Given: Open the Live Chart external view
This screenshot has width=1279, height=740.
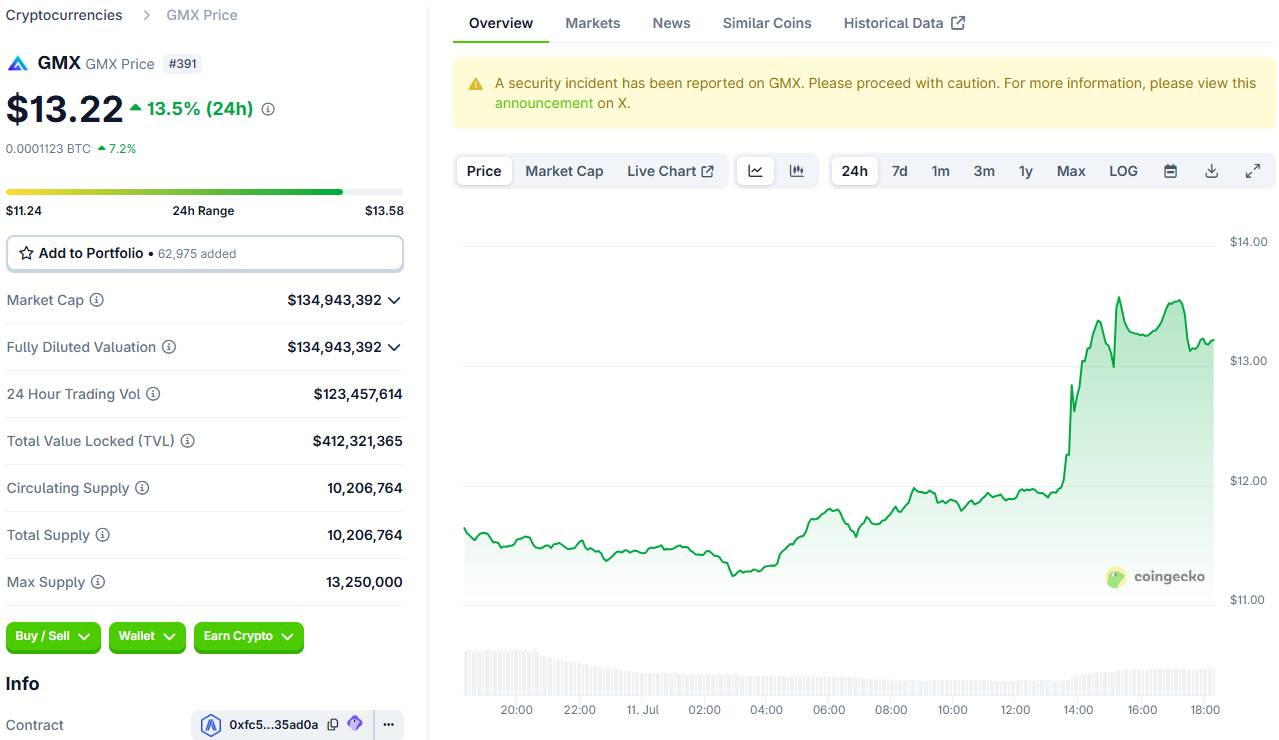Looking at the screenshot, I should (x=671, y=171).
